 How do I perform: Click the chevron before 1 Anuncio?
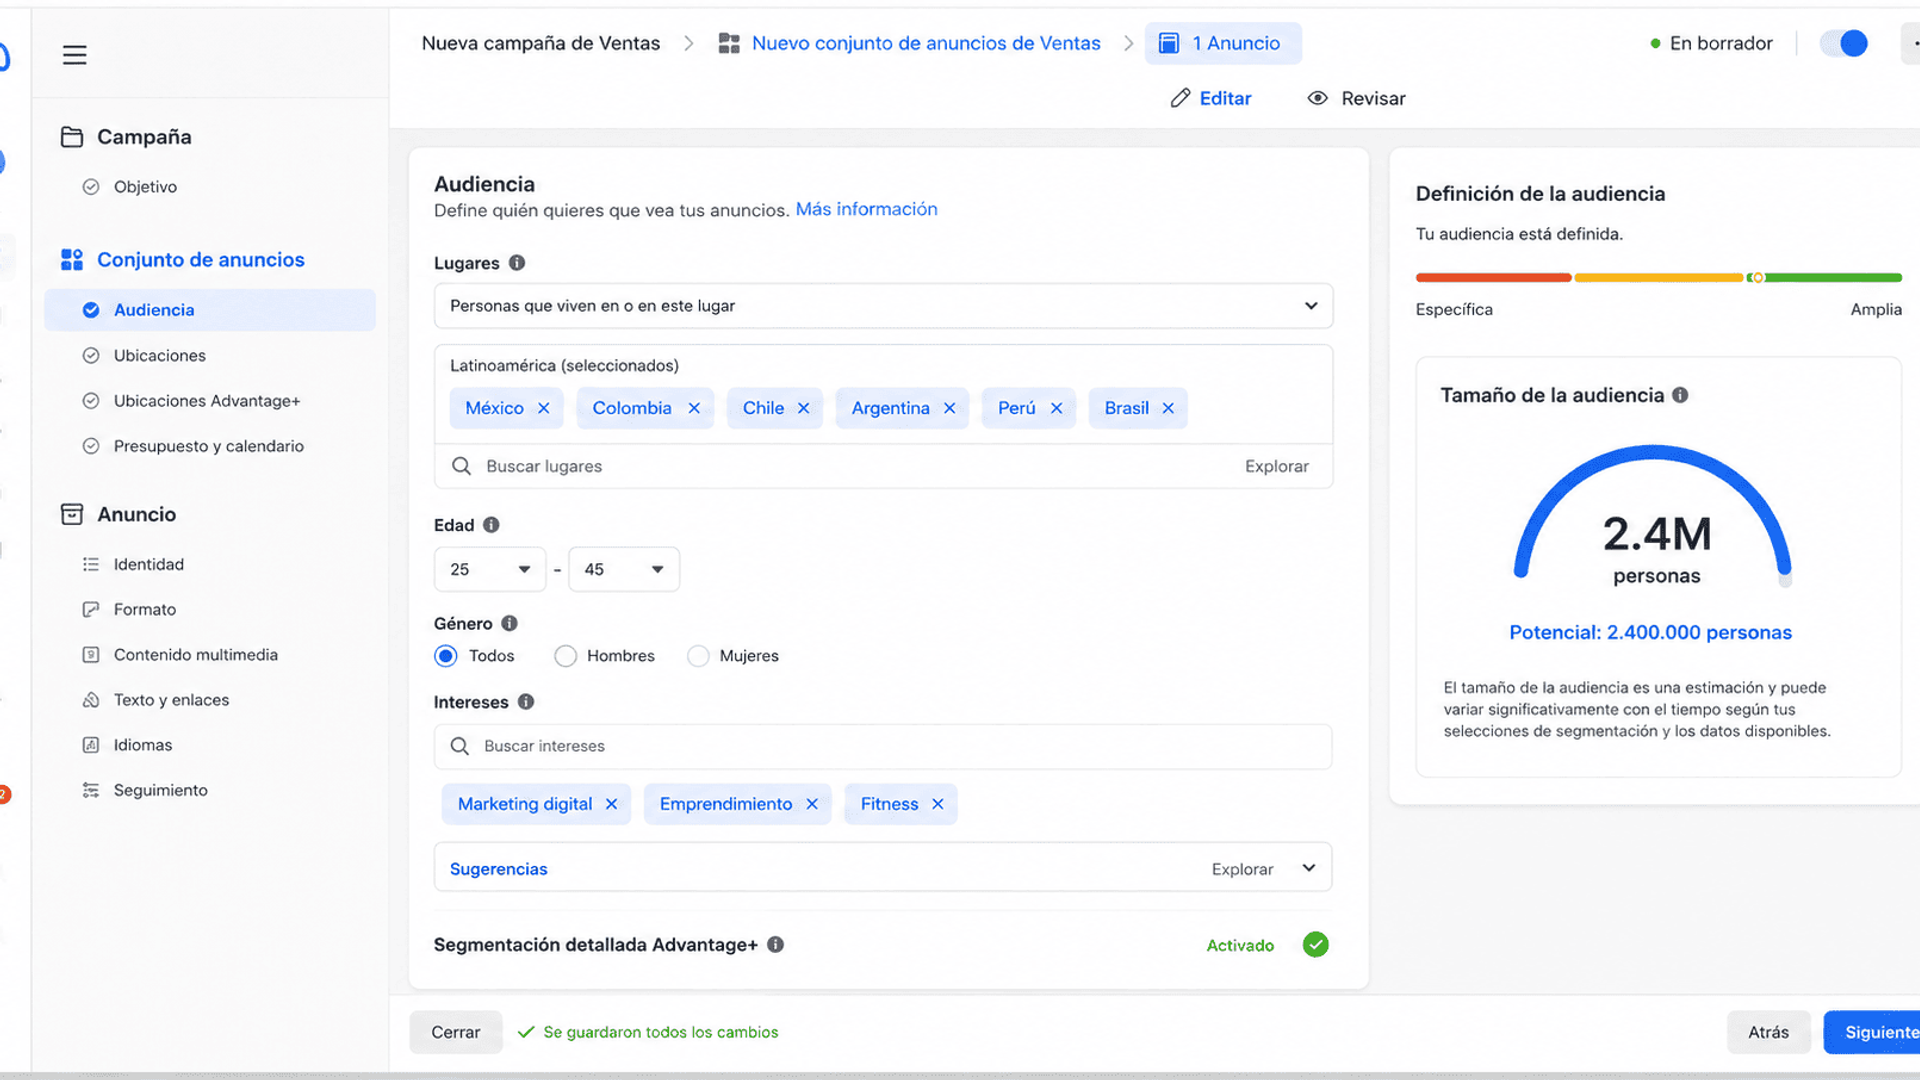(1128, 43)
